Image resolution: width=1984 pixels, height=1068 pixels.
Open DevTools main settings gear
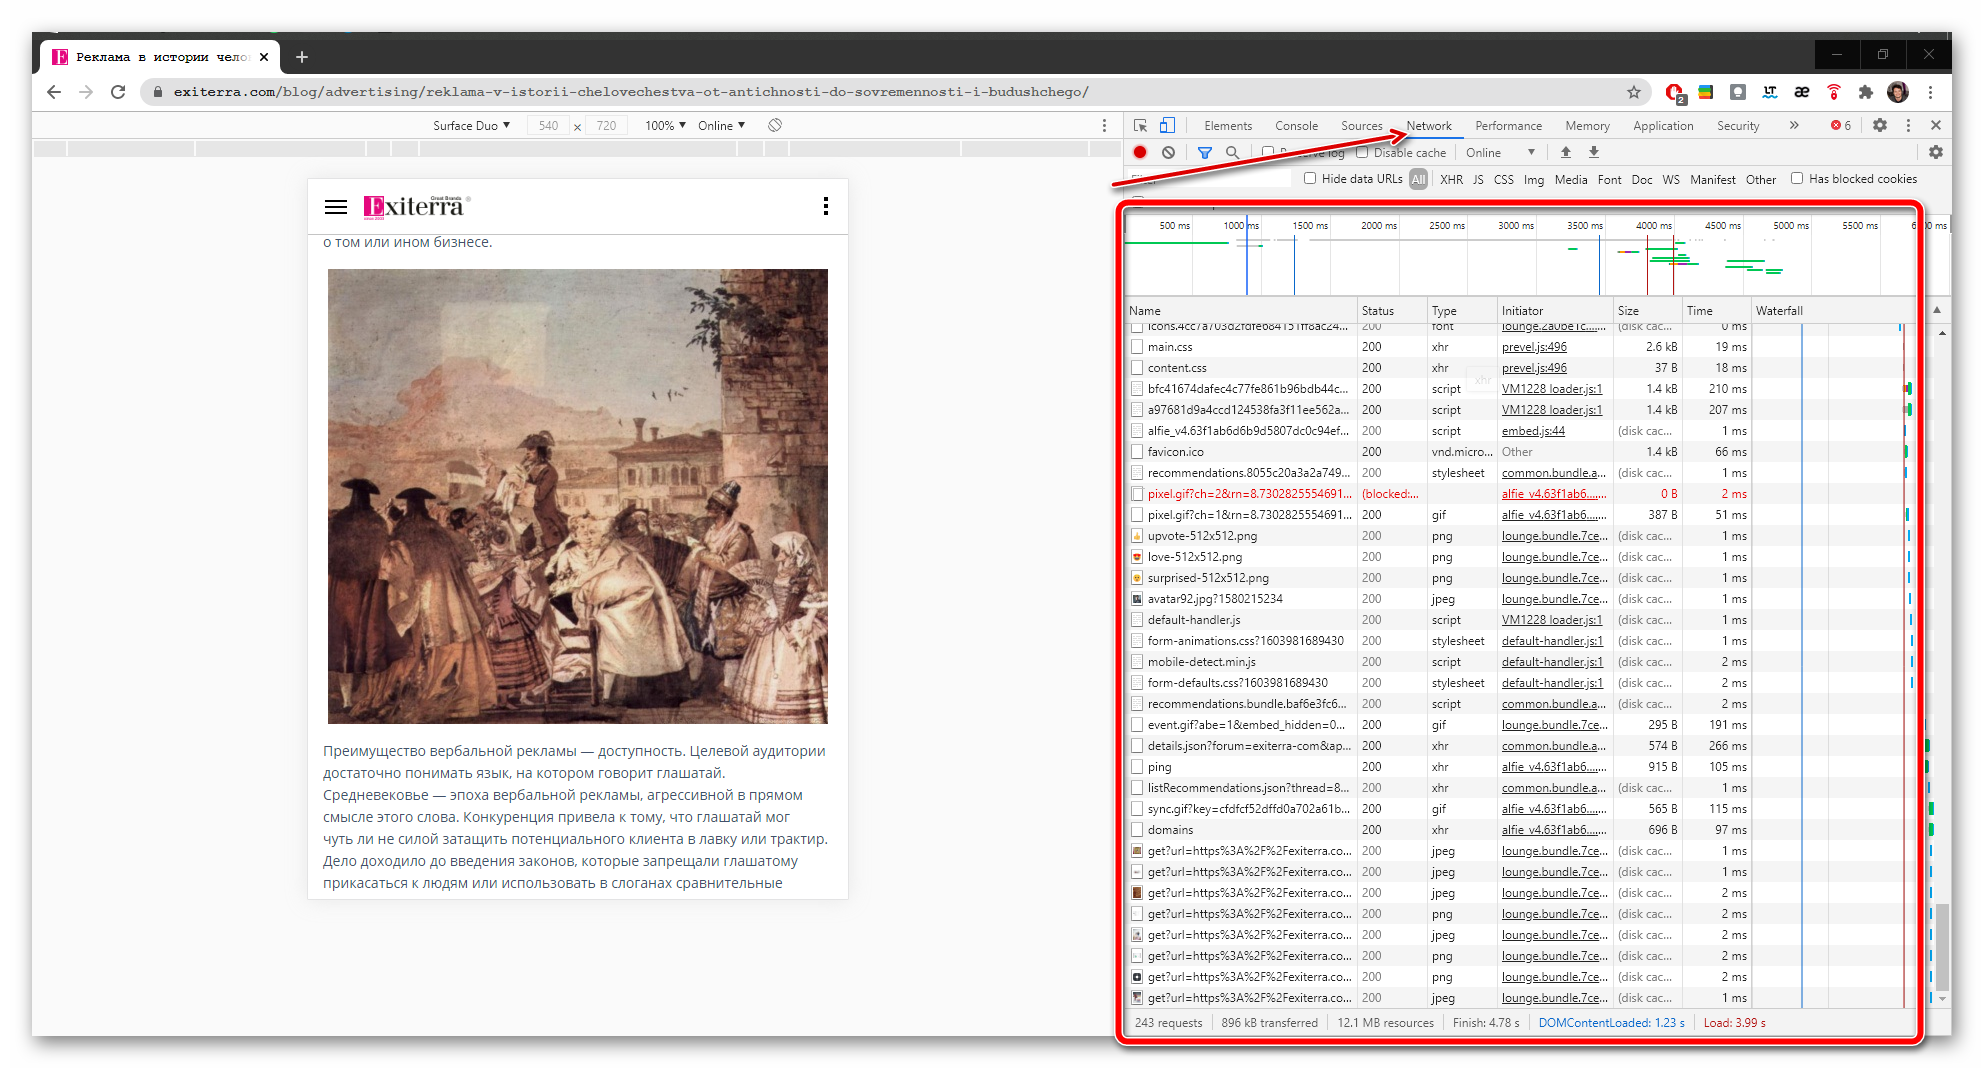1880,125
